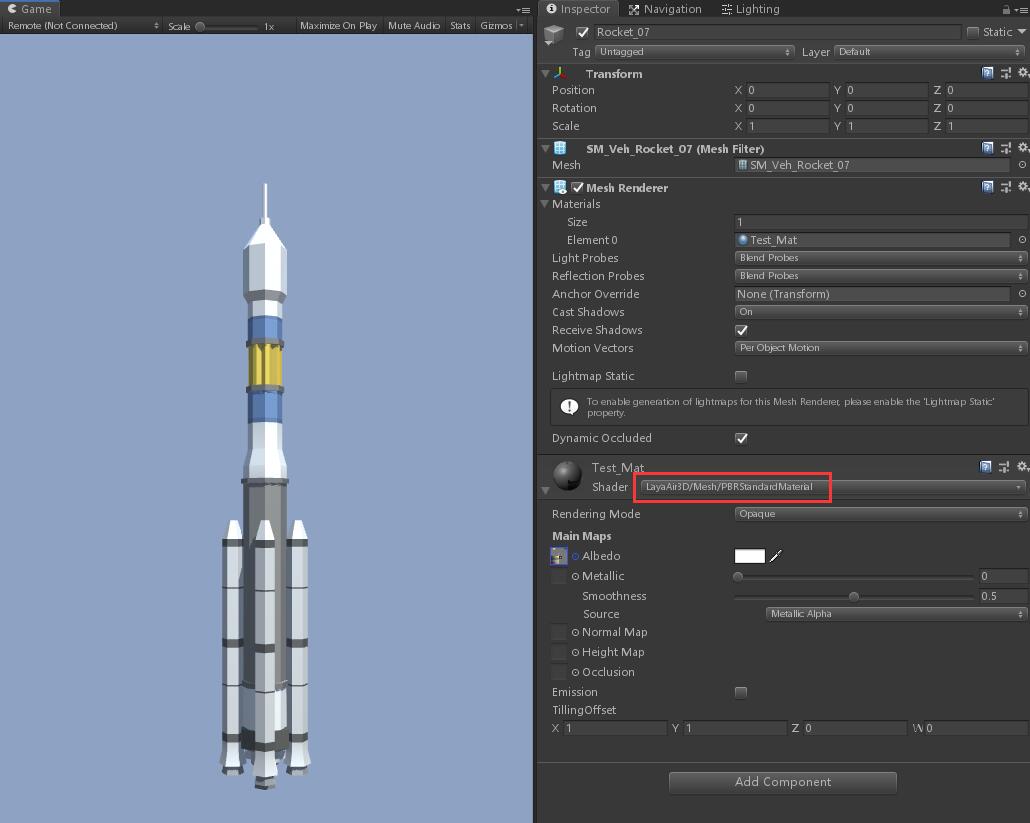Disable the Dynamic Occluded checkbox

click(741, 438)
